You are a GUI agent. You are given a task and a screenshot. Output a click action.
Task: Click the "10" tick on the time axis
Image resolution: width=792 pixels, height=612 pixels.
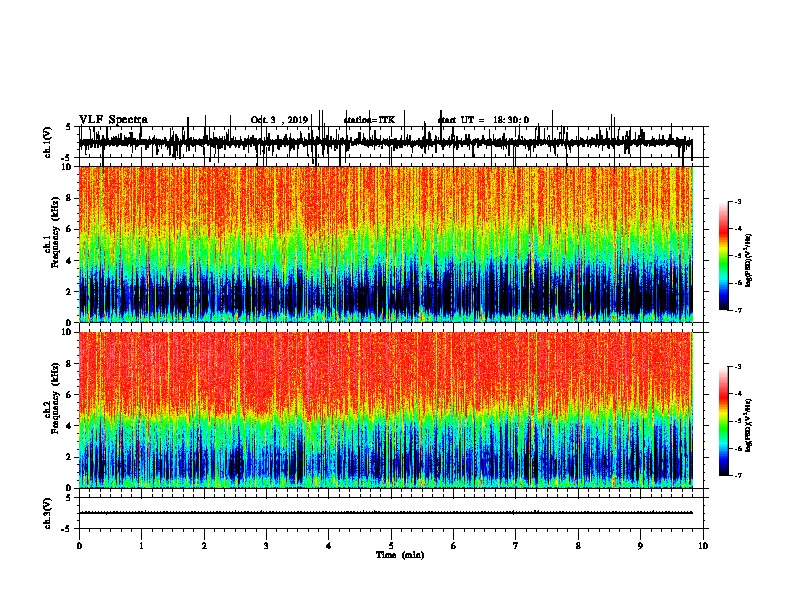pos(703,546)
